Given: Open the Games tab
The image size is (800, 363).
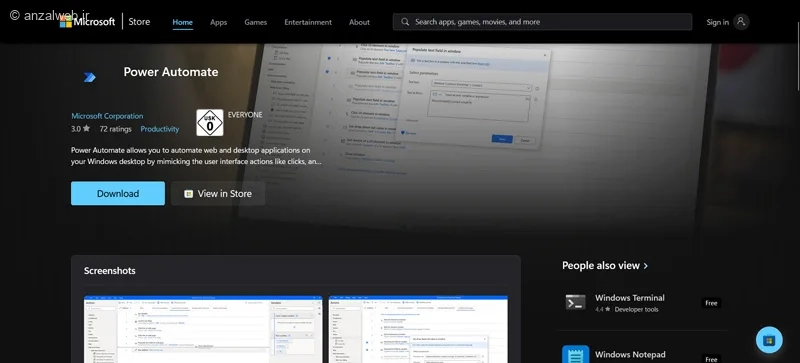Looking at the screenshot, I should pos(256,22).
